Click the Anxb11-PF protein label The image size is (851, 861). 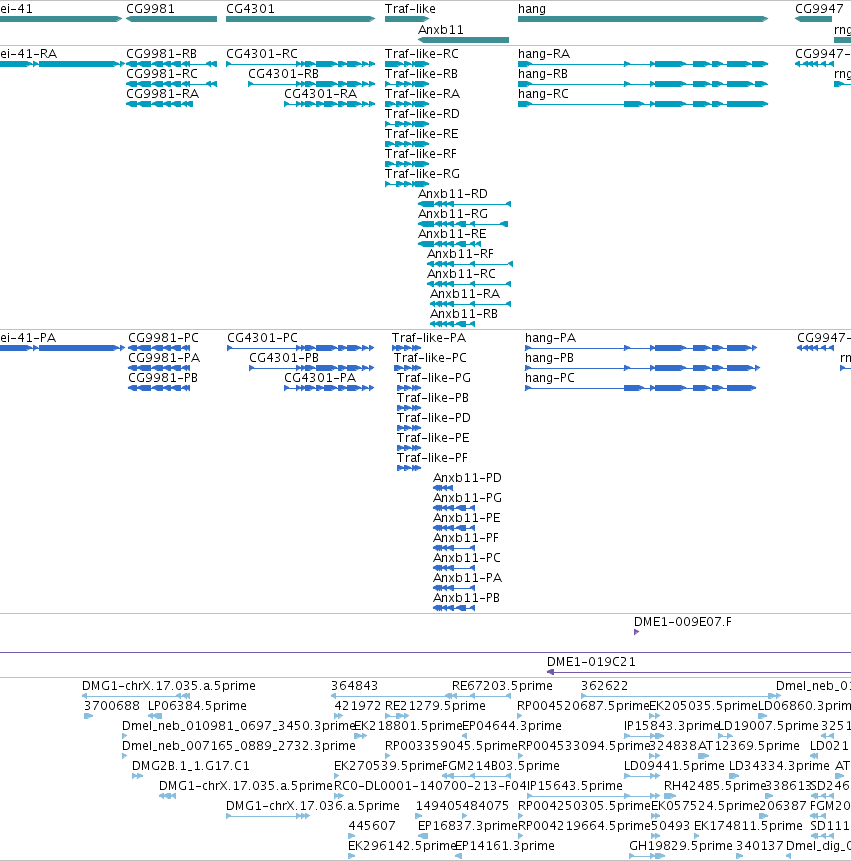pos(466,538)
